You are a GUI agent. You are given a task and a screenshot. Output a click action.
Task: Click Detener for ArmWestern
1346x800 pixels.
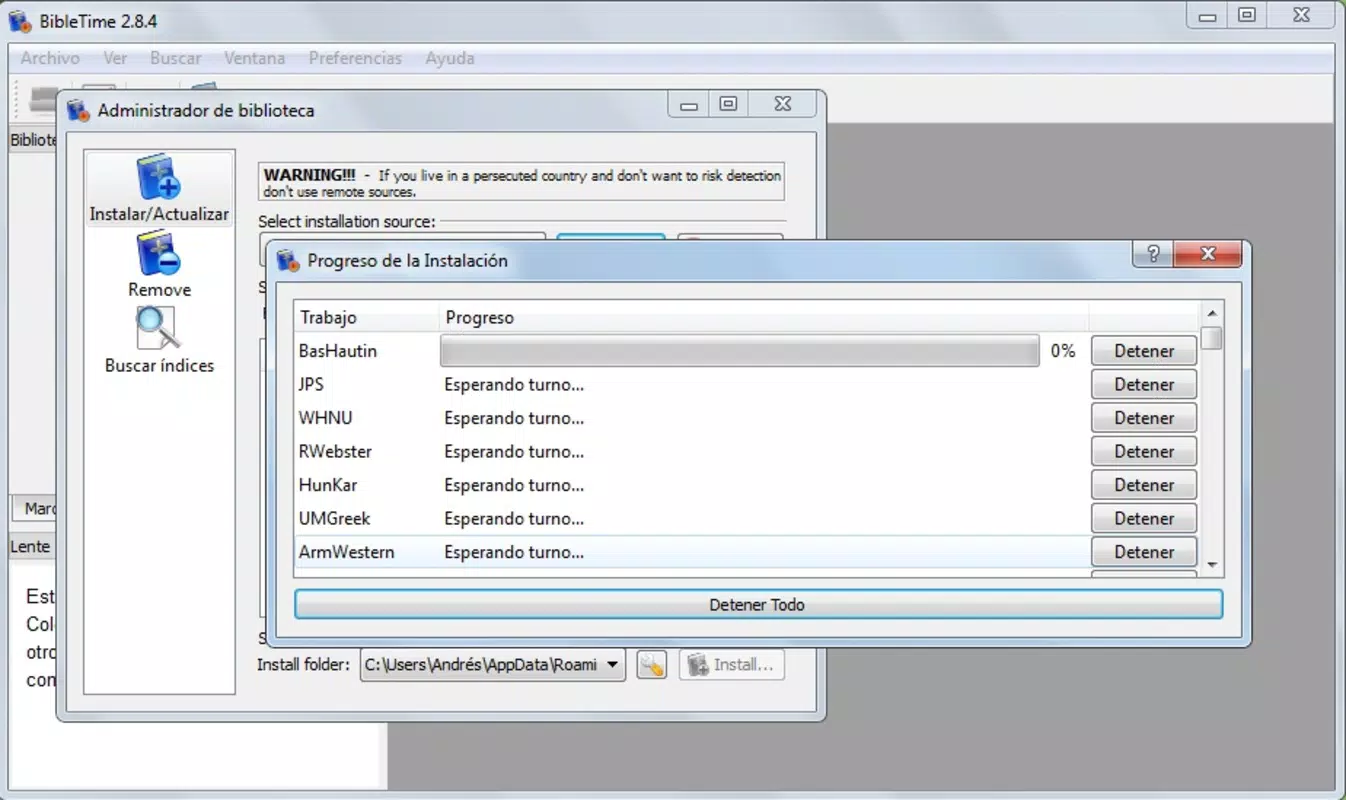1144,552
